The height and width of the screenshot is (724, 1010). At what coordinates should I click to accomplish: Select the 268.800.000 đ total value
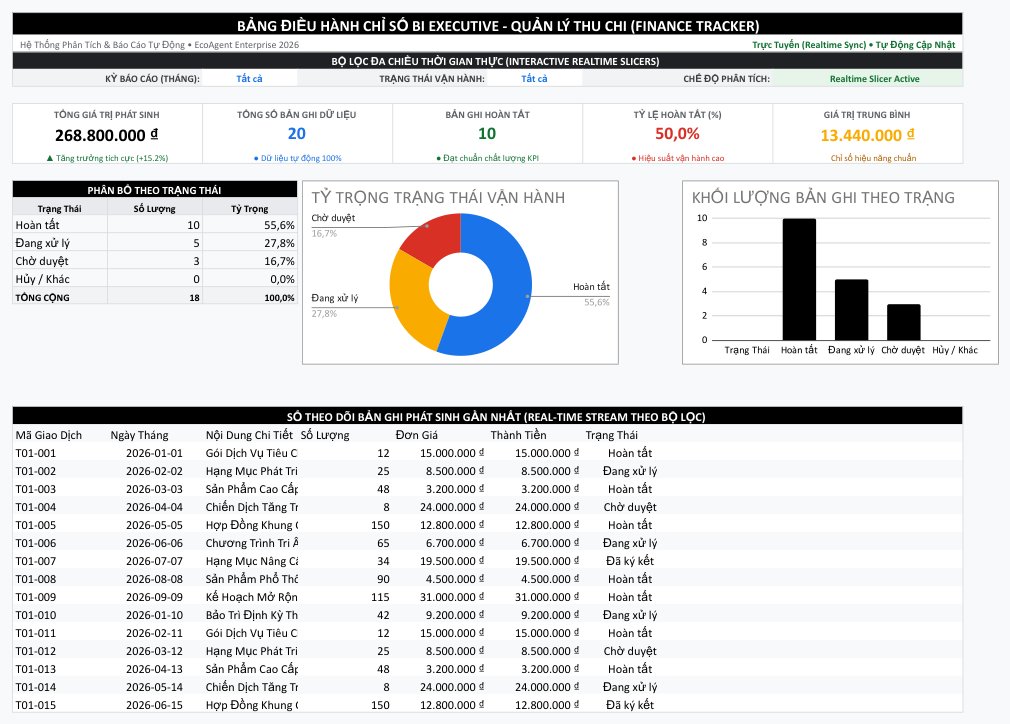(106, 135)
